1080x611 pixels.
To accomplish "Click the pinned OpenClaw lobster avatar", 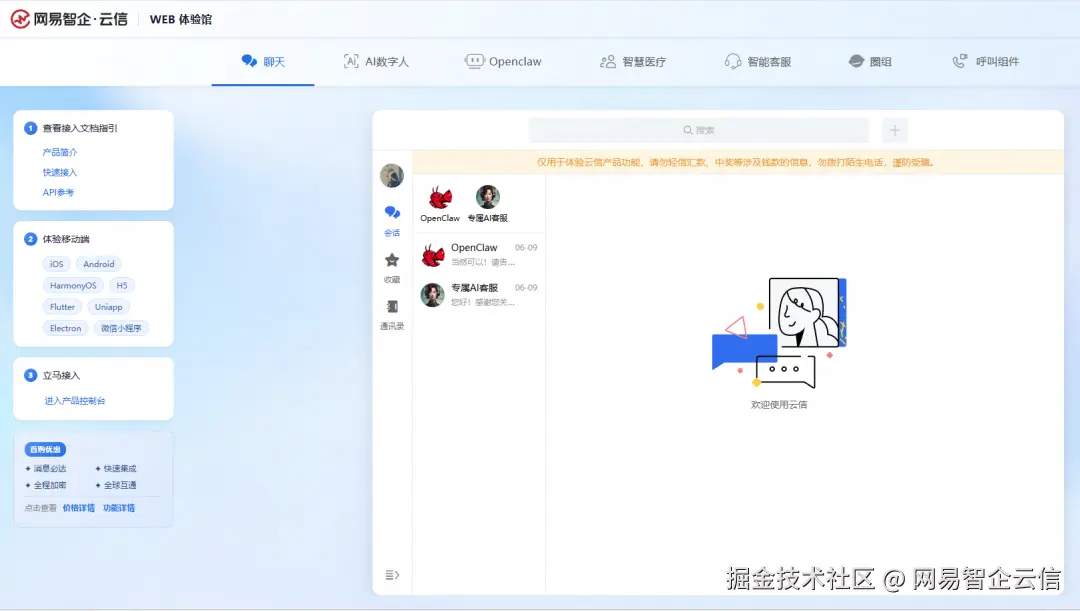I will 440,198.
